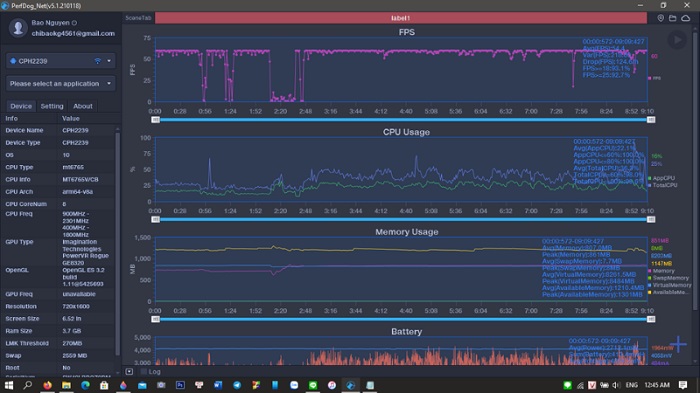Viewport: 700px width, 393px height.
Task: Open Microsoft Store from the taskbar
Action: [x=104, y=385]
